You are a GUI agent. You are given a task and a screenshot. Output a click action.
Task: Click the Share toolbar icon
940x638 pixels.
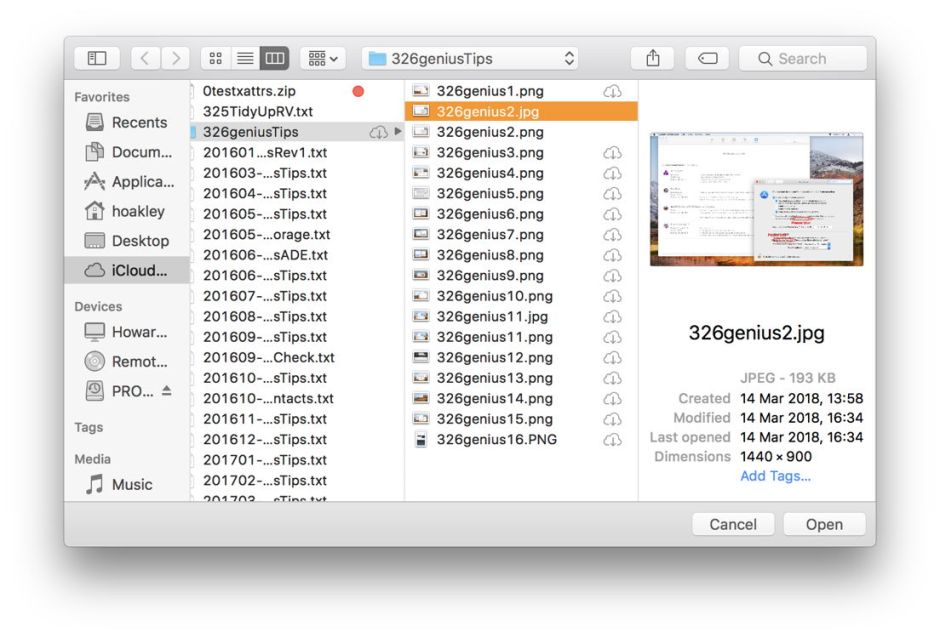coord(653,58)
